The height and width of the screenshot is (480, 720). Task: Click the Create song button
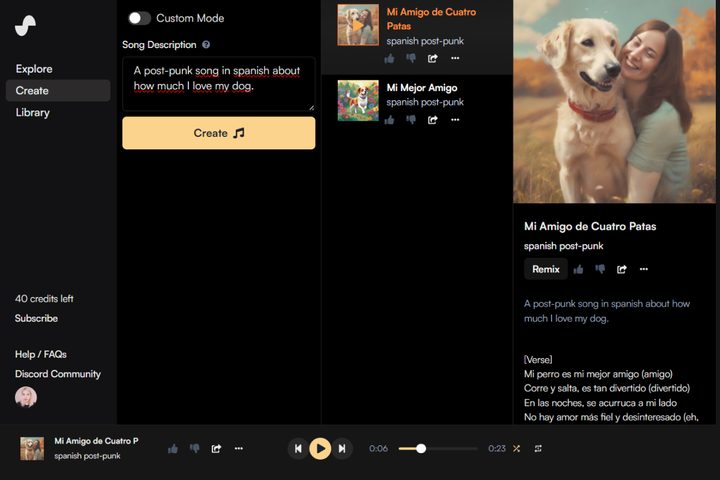tap(218, 133)
